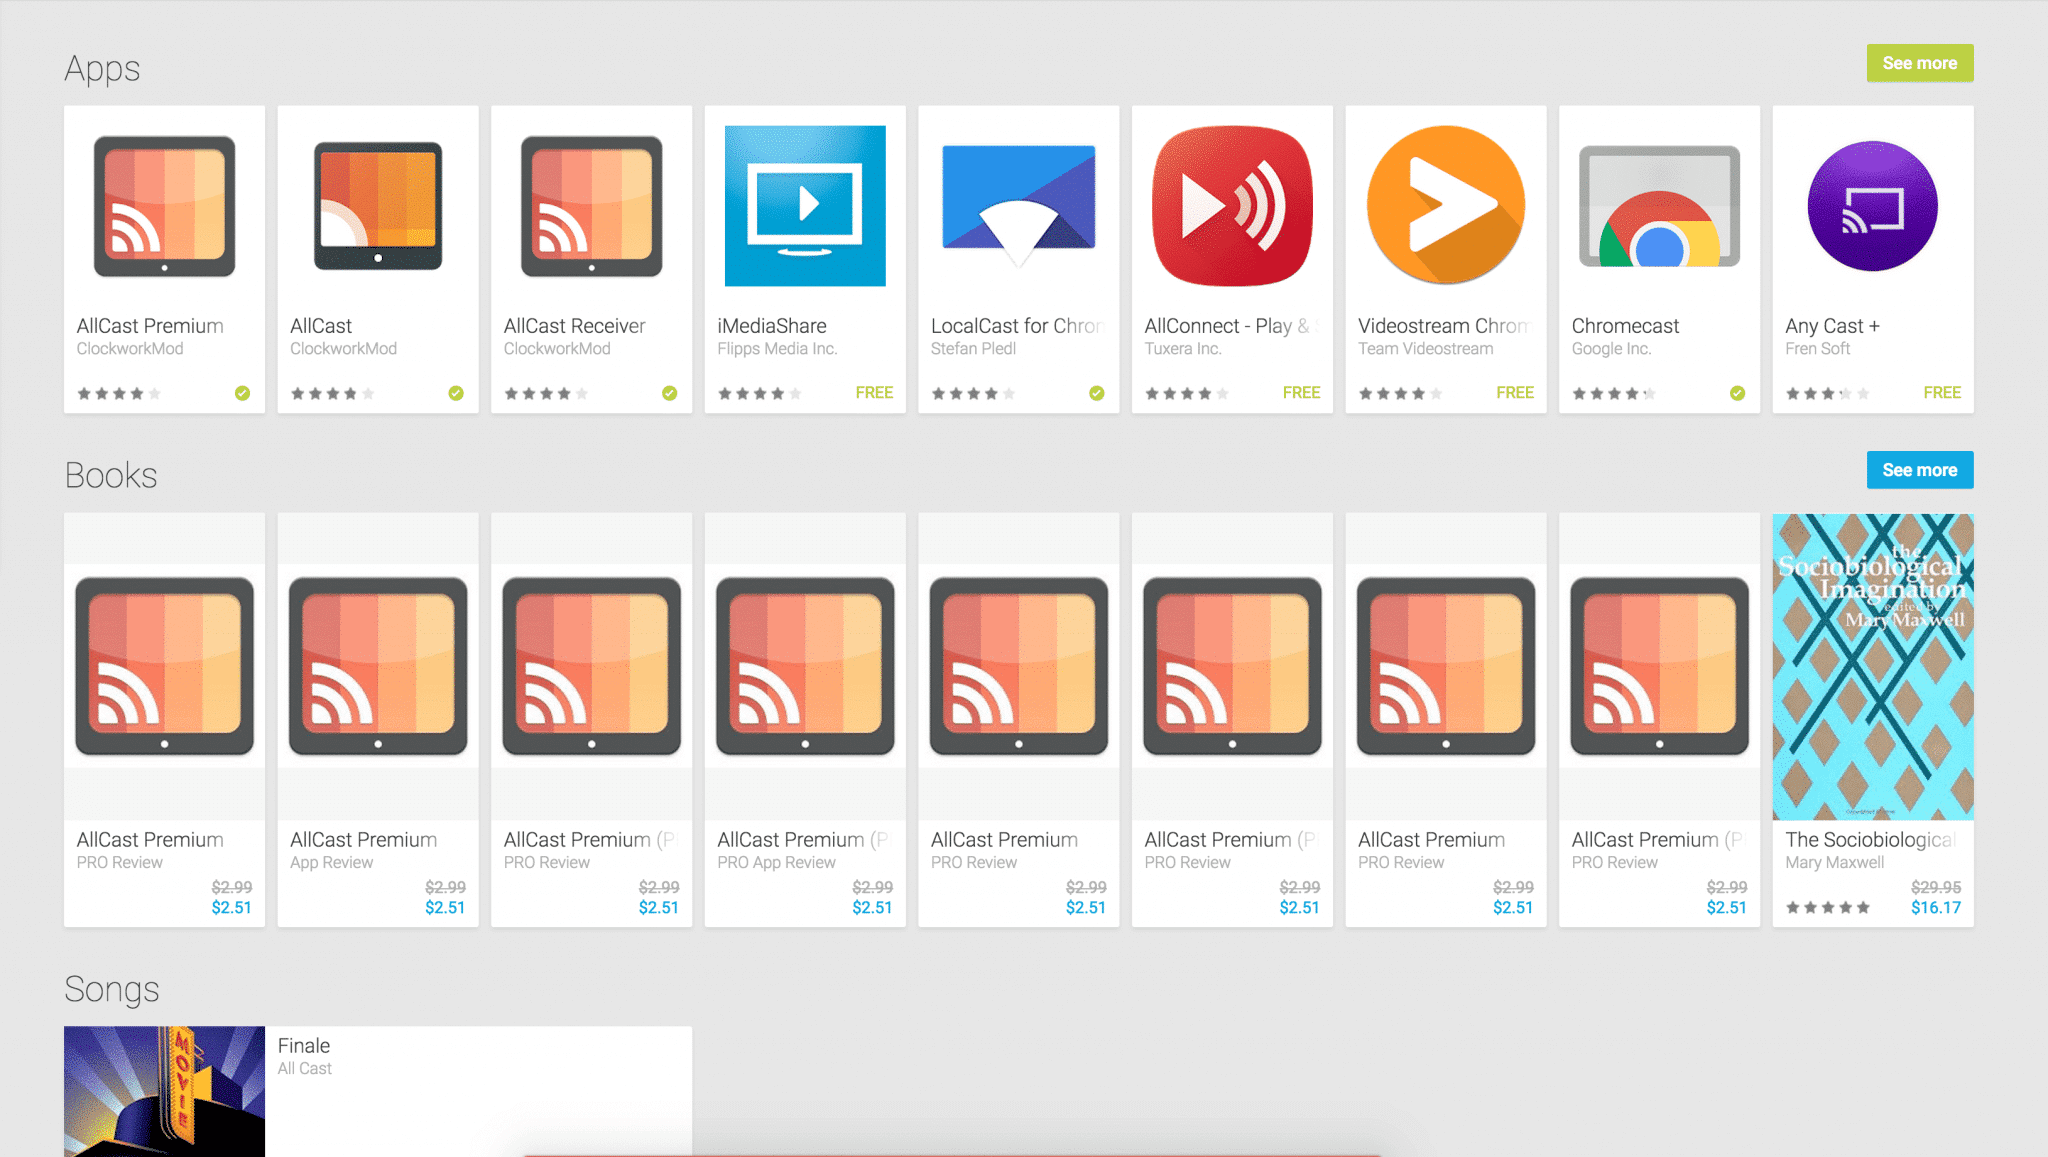Open the Chromecast app icon by Google
The image size is (2048, 1157).
pyautogui.click(x=1659, y=206)
